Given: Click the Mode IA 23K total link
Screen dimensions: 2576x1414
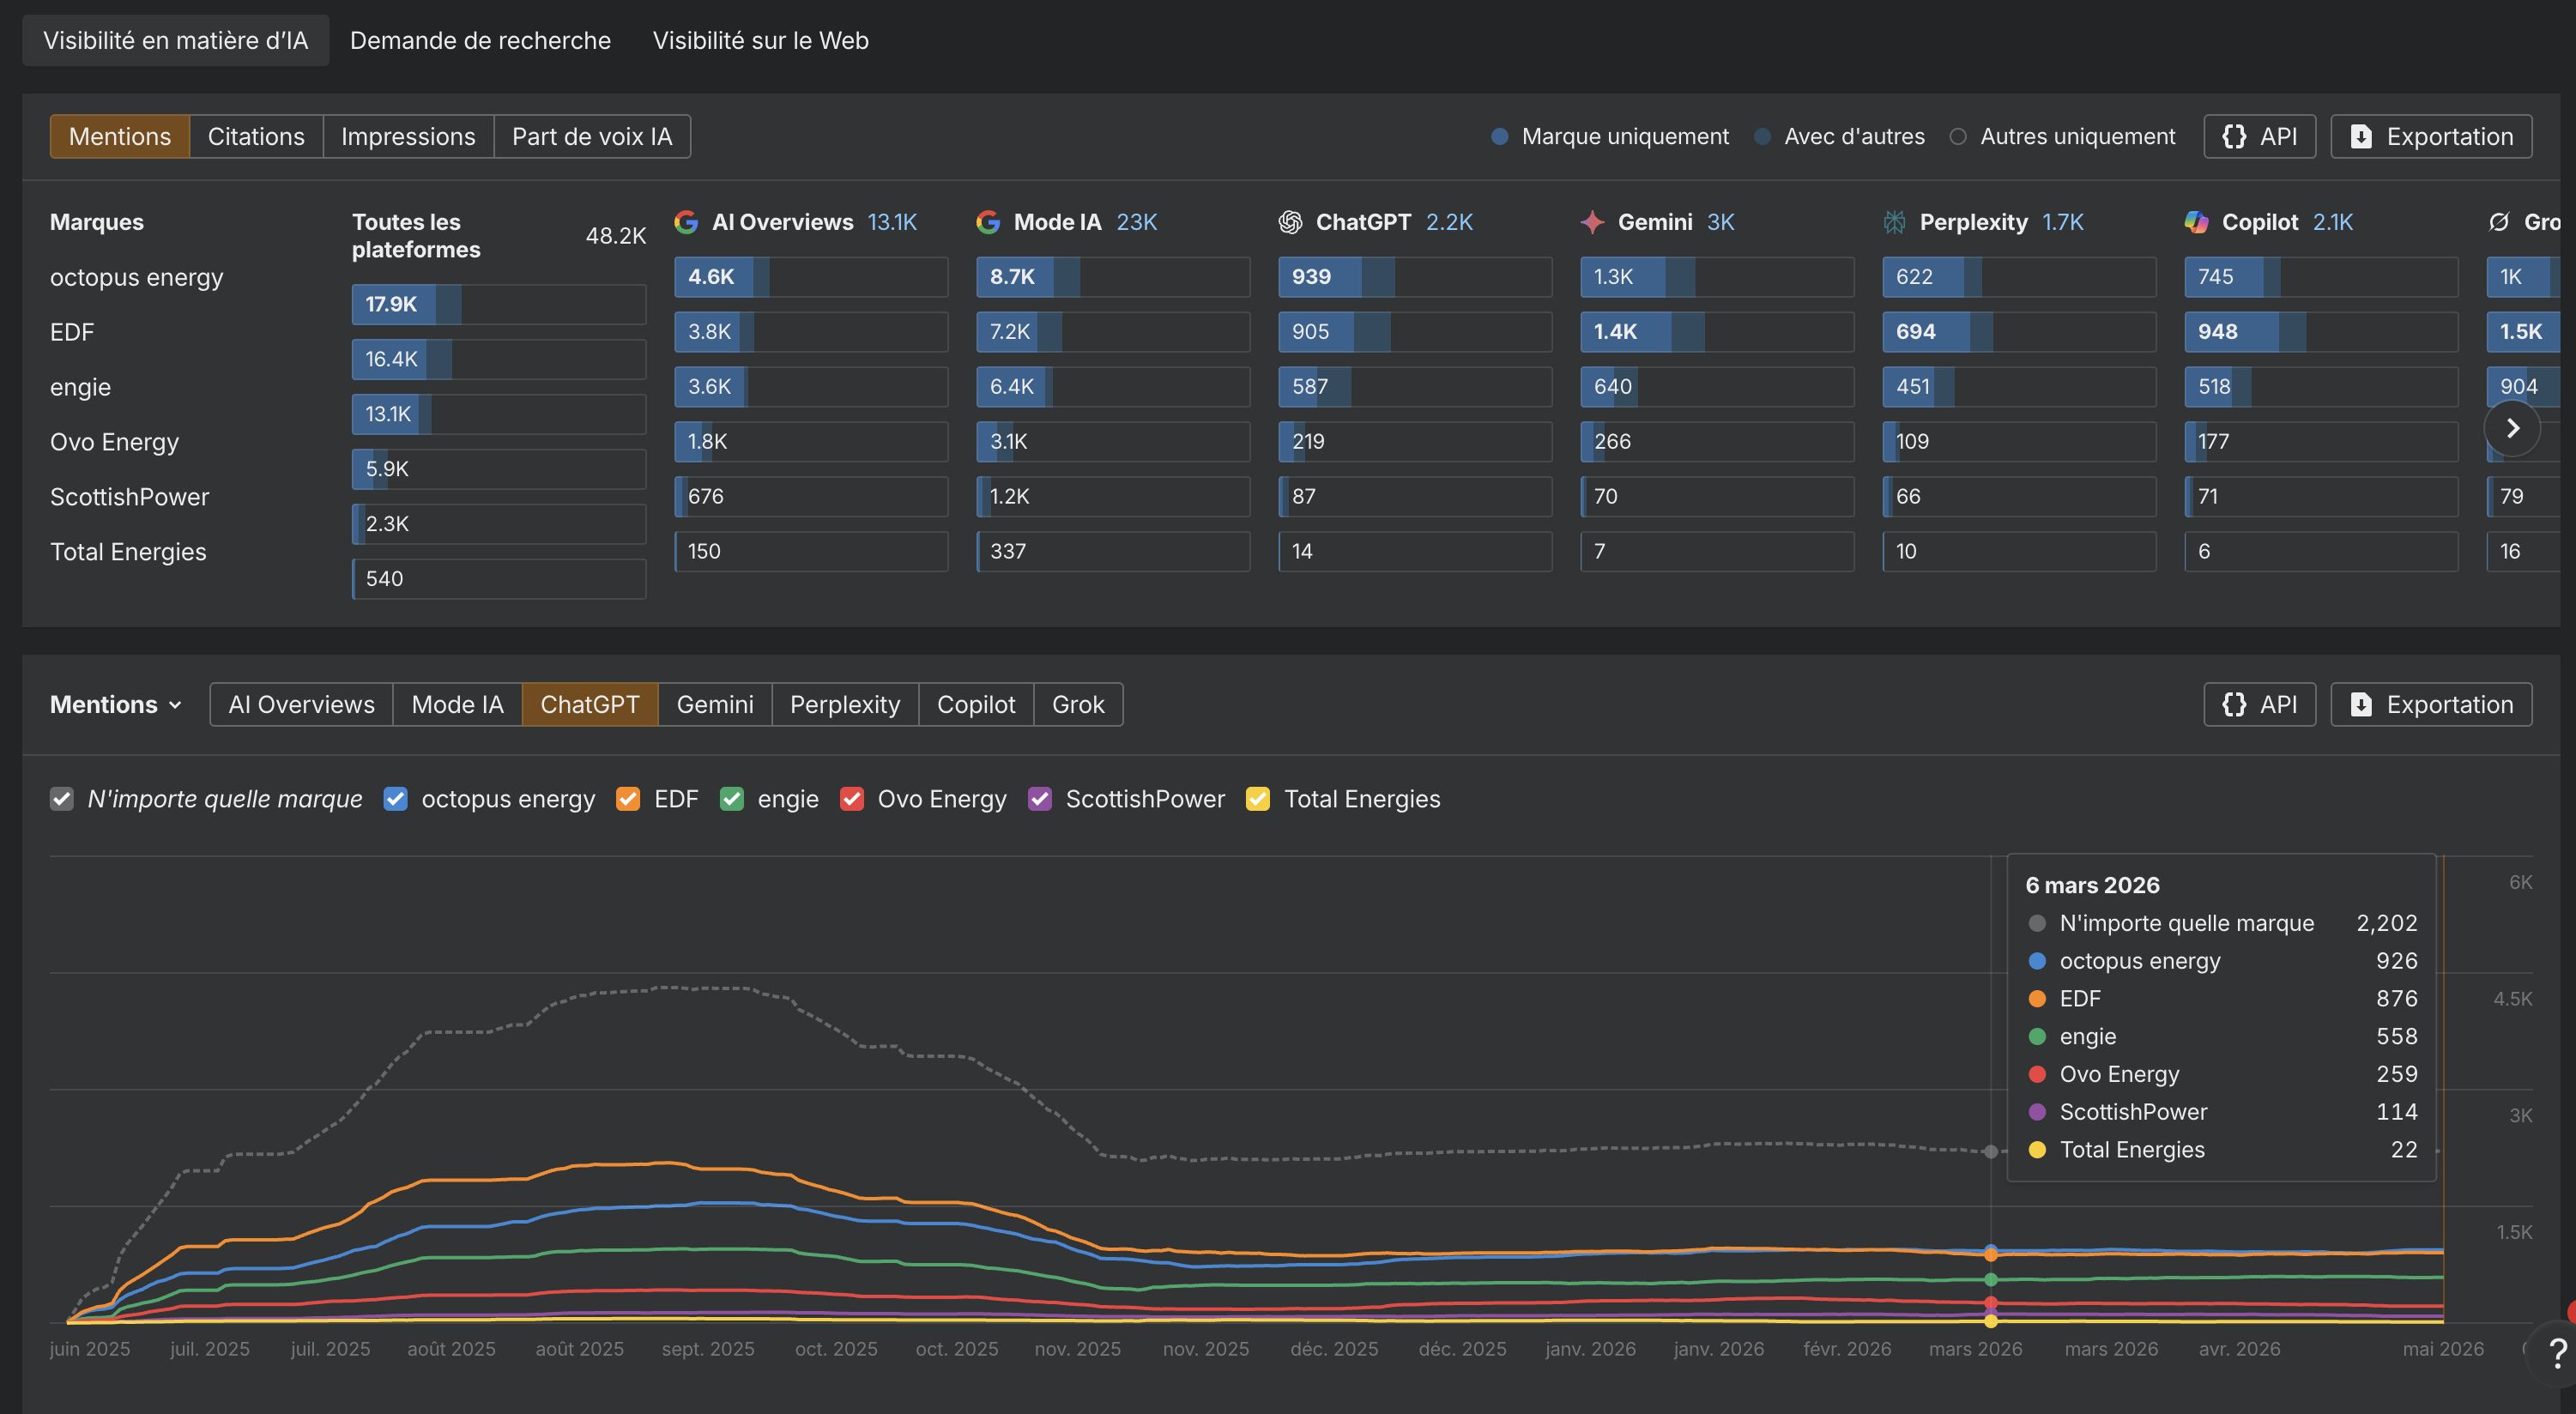Looking at the screenshot, I should (1137, 222).
